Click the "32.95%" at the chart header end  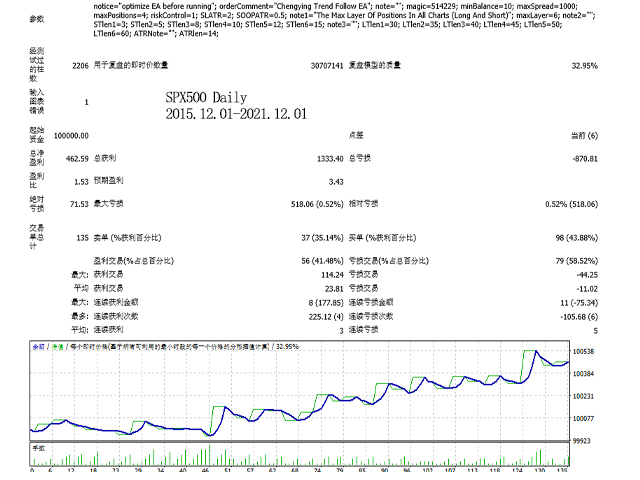coord(287,347)
